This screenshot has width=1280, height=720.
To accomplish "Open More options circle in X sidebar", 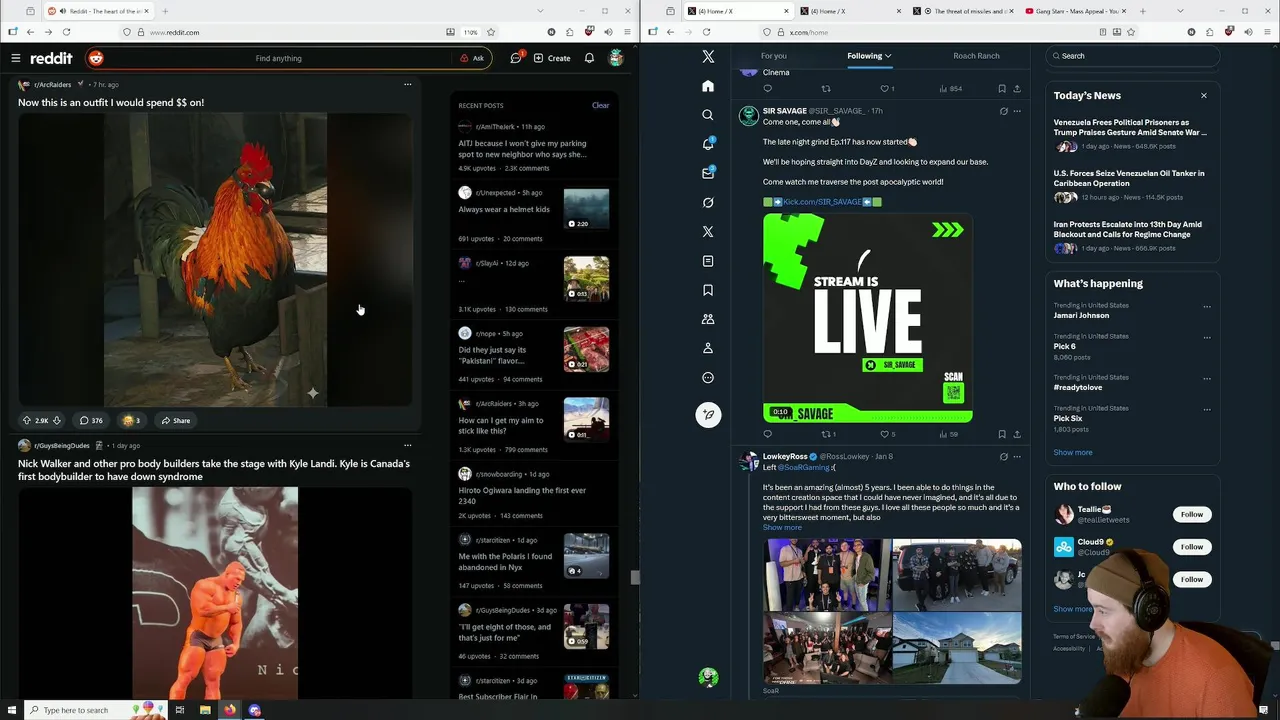I will pyautogui.click(x=708, y=378).
